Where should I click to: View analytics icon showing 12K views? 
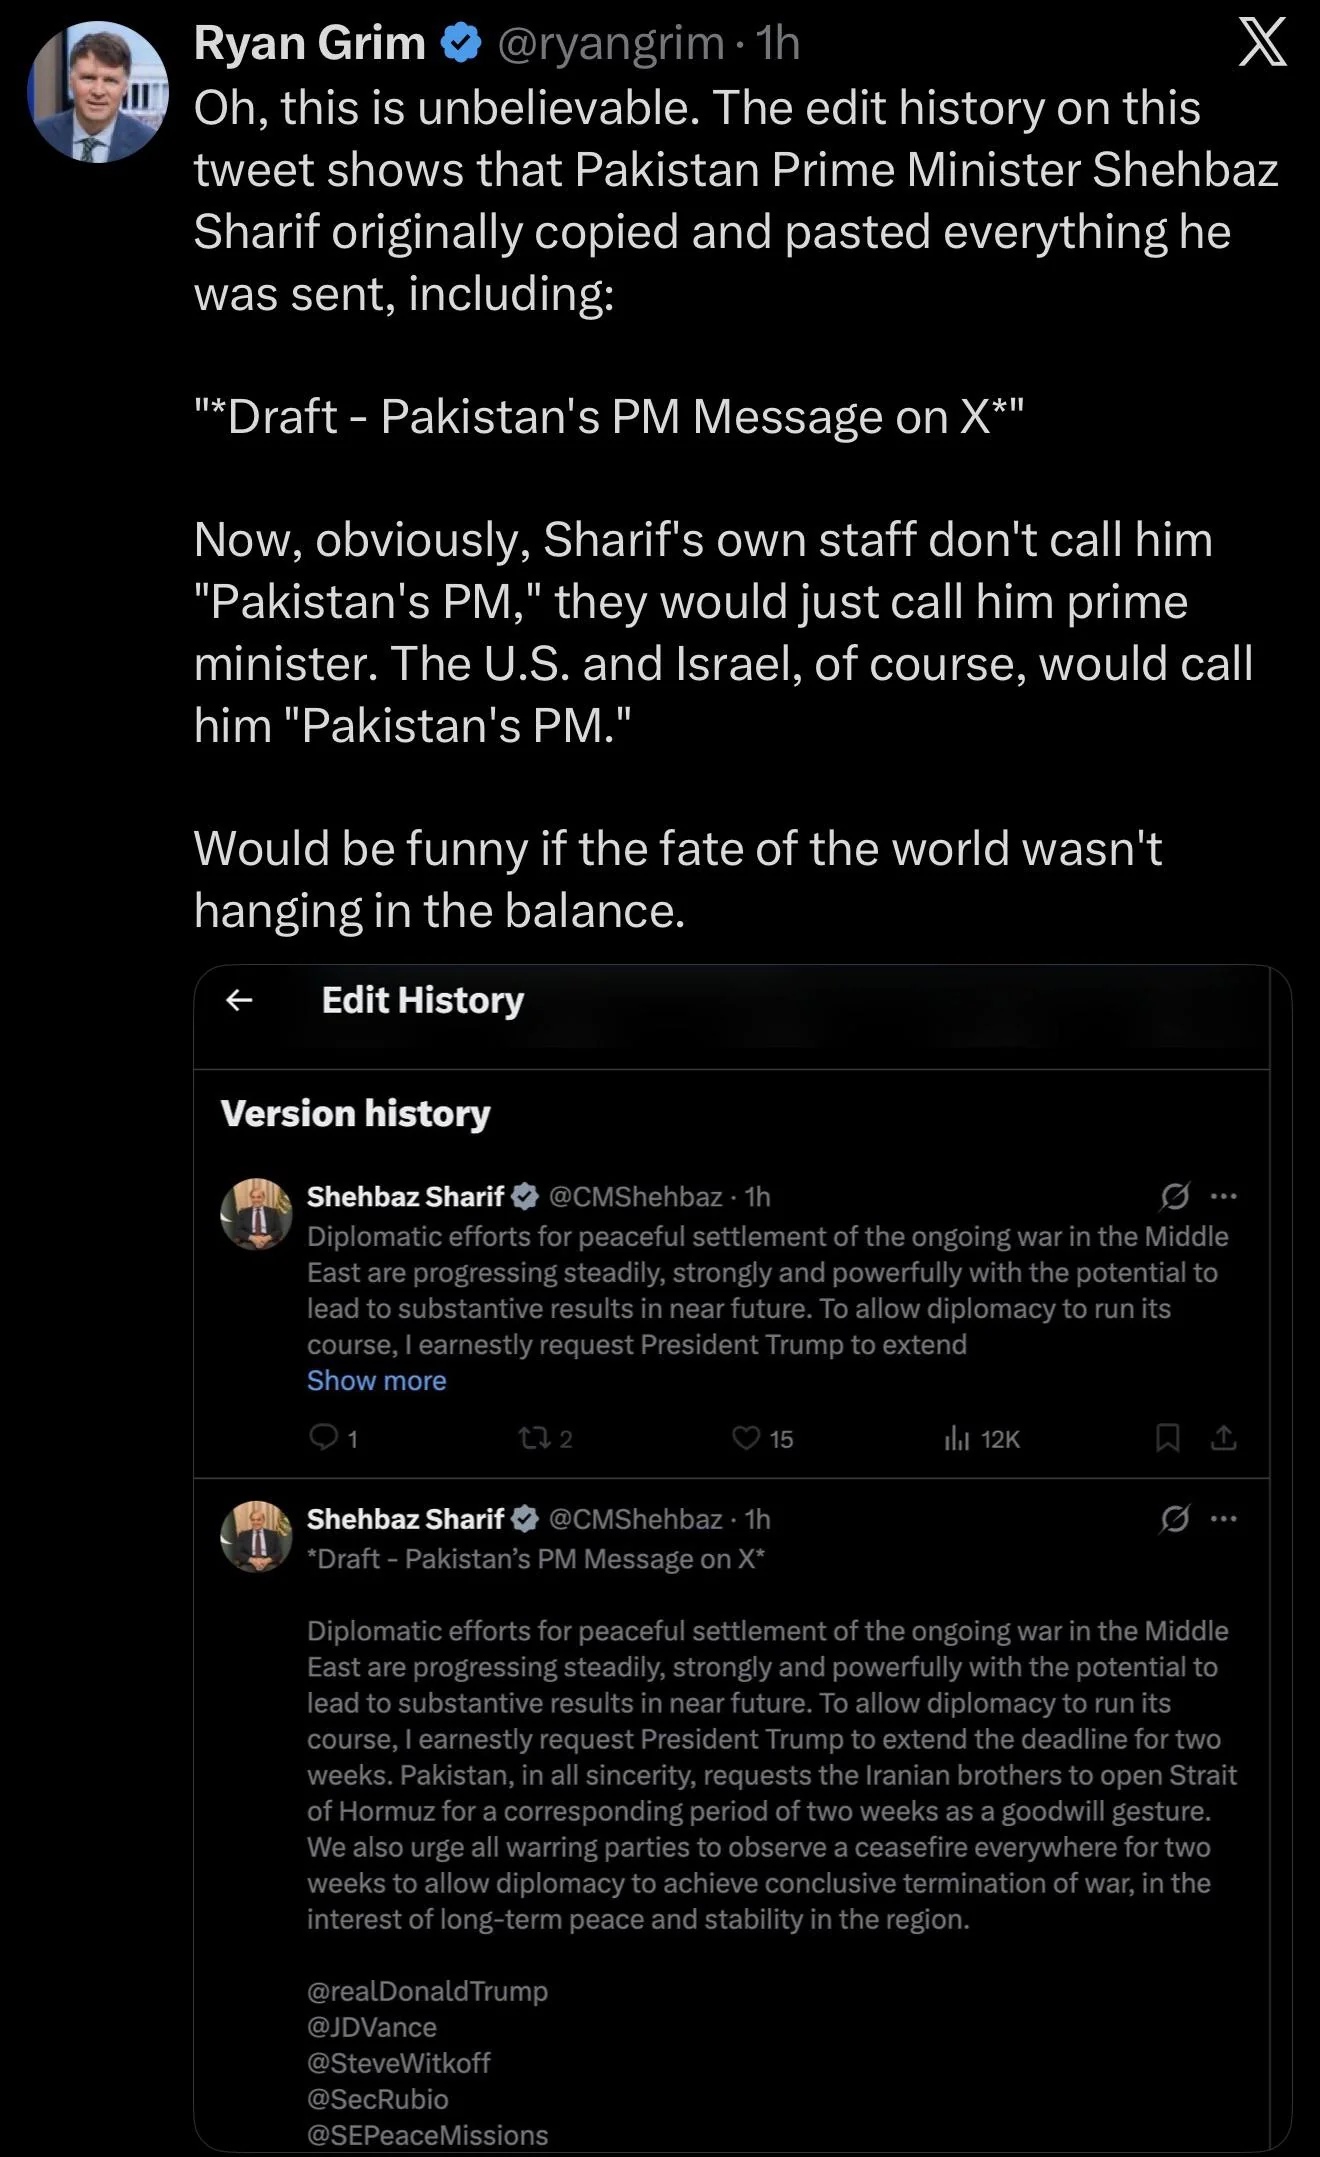tap(957, 1438)
